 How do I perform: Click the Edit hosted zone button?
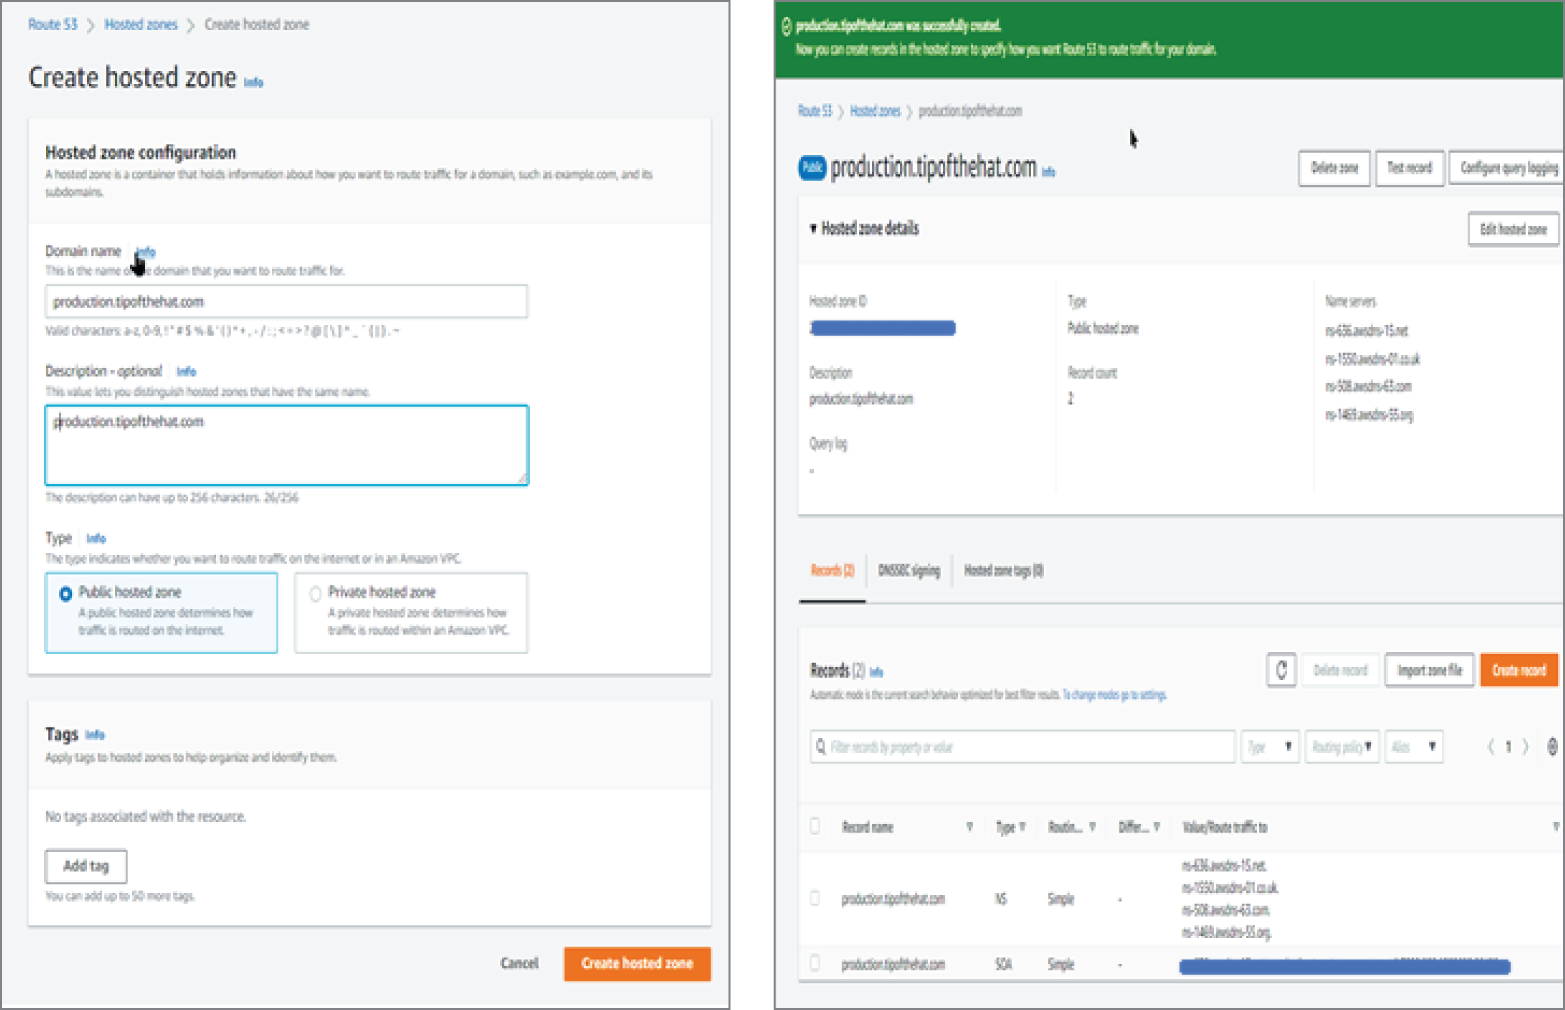[x=1513, y=229]
